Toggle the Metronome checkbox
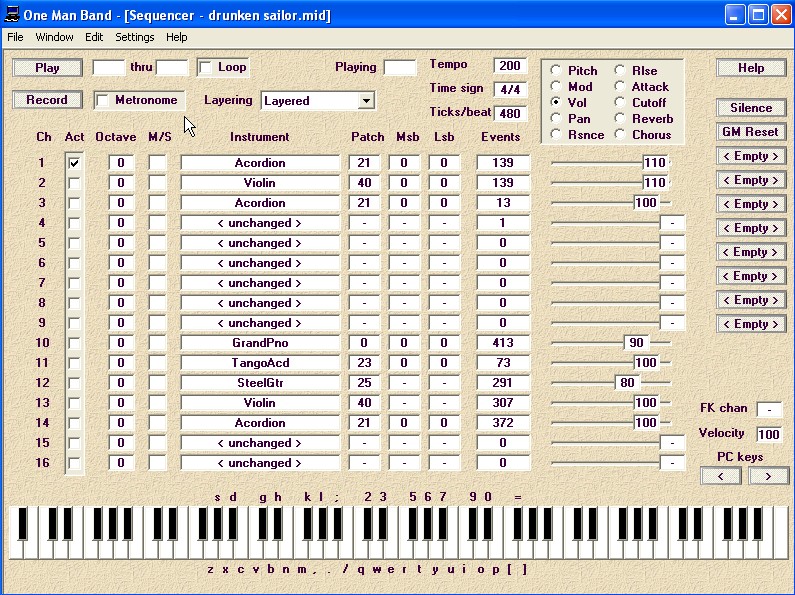The width and height of the screenshot is (795, 595). click(102, 100)
